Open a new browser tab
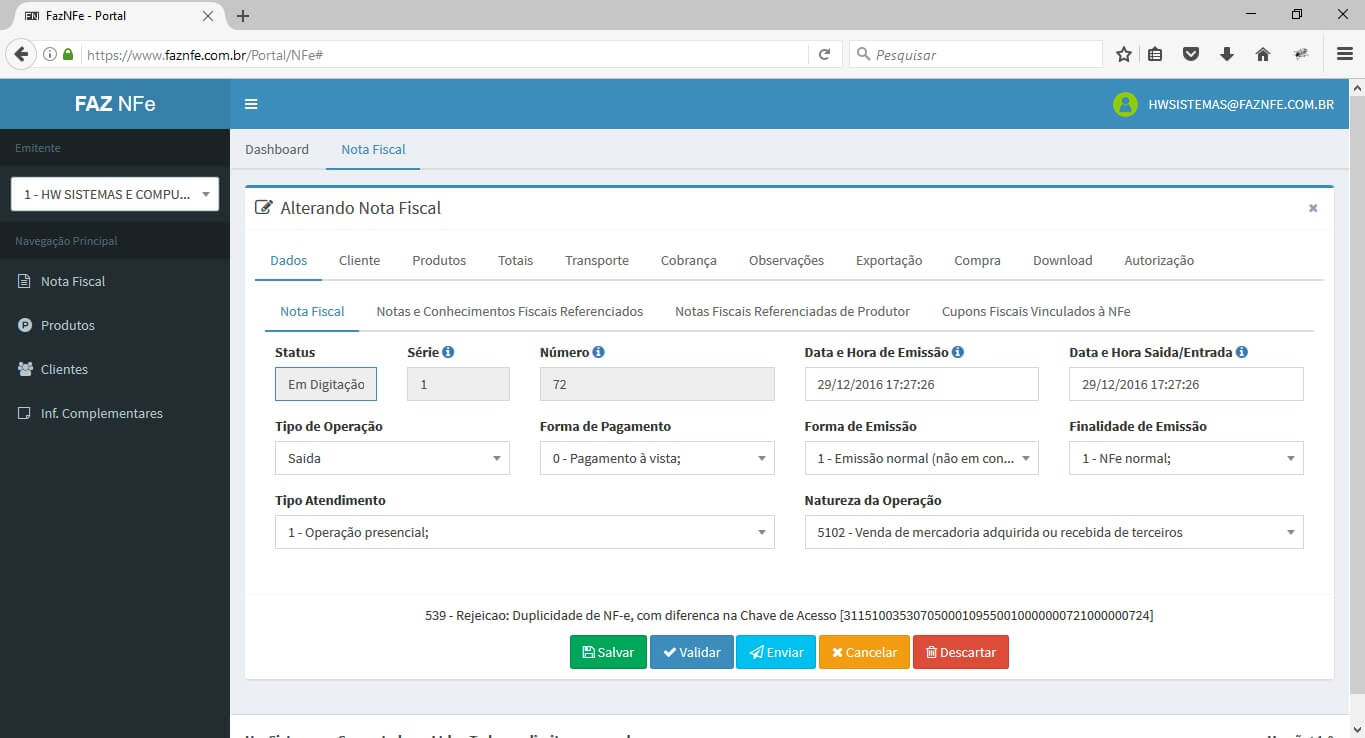Viewport: 1365px width, 738px height. pyautogui.click(x=243, y=16)
